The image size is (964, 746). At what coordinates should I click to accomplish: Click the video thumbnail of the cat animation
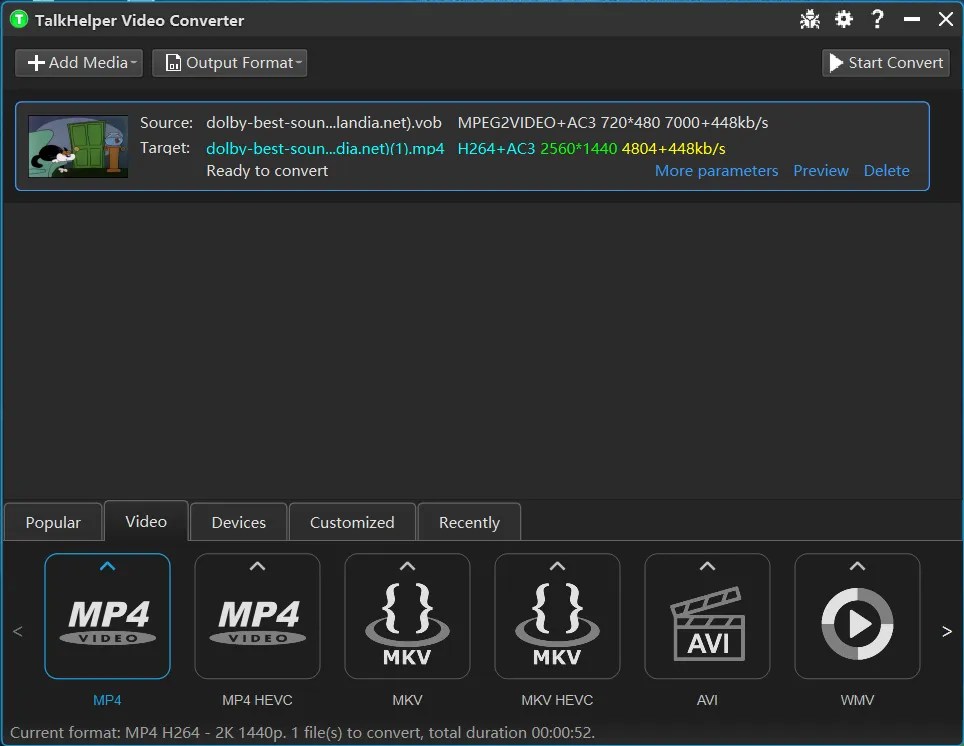coord(78,146)
